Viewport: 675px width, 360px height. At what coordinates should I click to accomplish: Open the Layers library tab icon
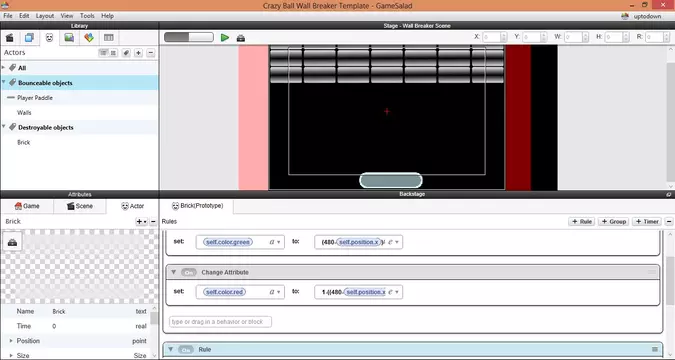(x=29, y=38)
